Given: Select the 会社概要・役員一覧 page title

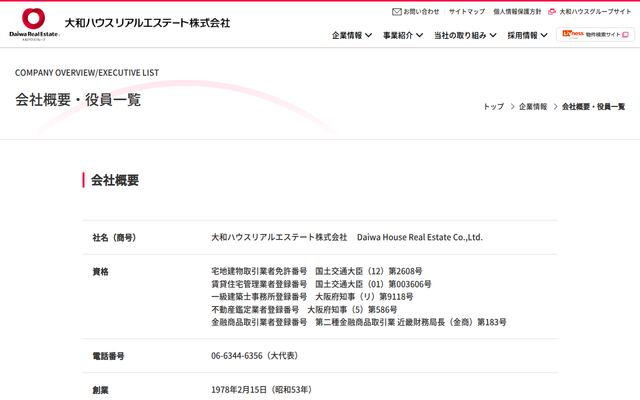Looking at the screenshot, I should [78, 100].
